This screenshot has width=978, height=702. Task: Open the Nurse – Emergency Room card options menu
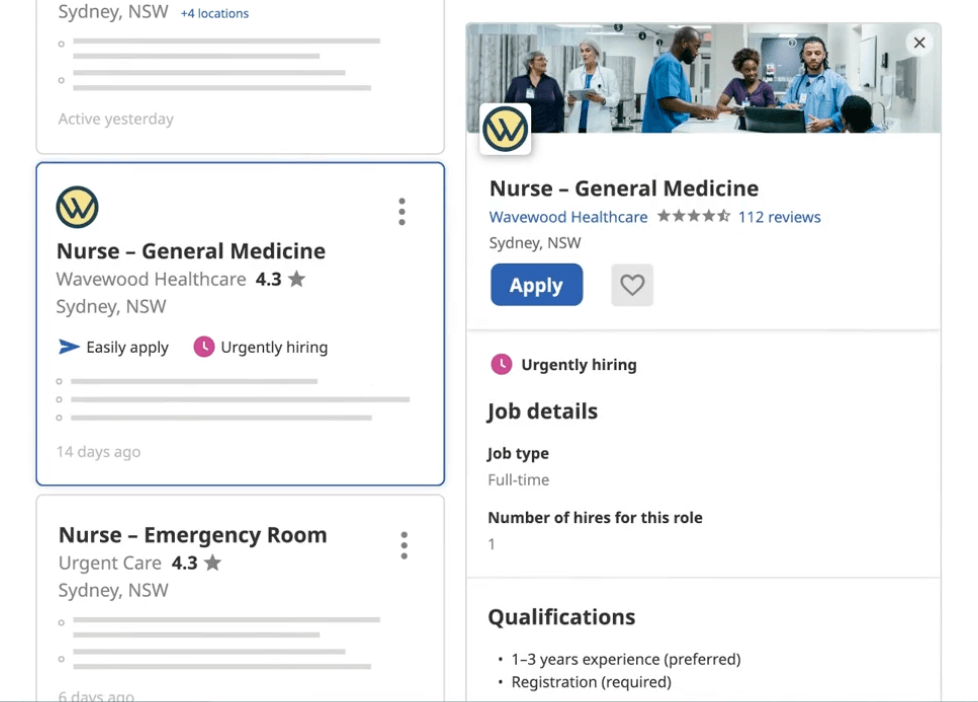tap(404, 545)
